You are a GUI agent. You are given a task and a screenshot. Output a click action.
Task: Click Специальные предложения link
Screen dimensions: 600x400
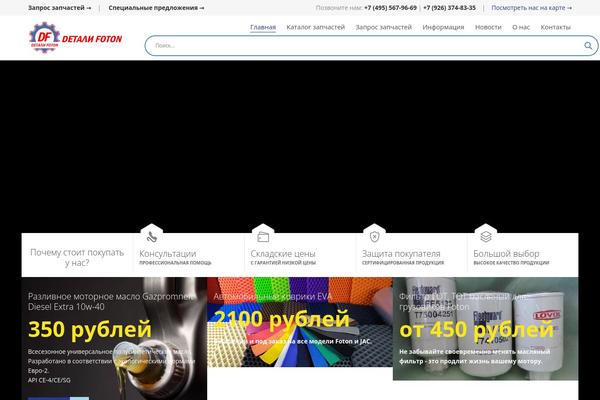pyautogui.click(x=156, y=8)
